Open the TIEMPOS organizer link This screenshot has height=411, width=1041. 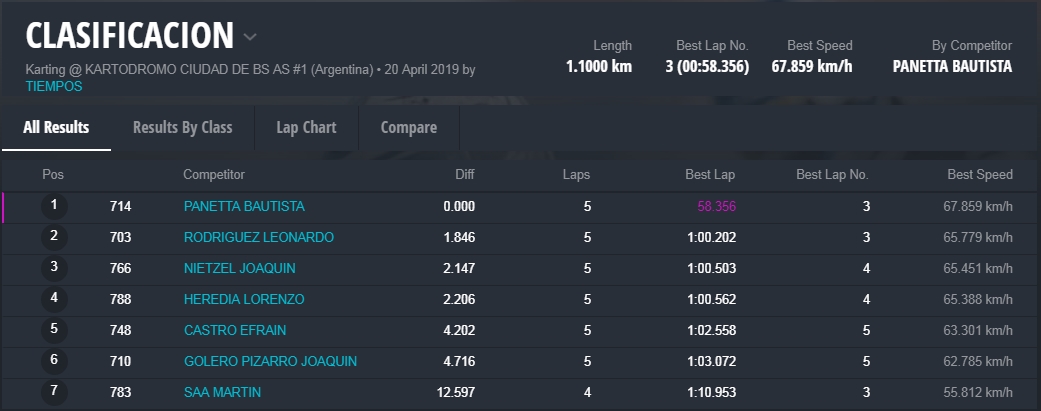(54, 87)
